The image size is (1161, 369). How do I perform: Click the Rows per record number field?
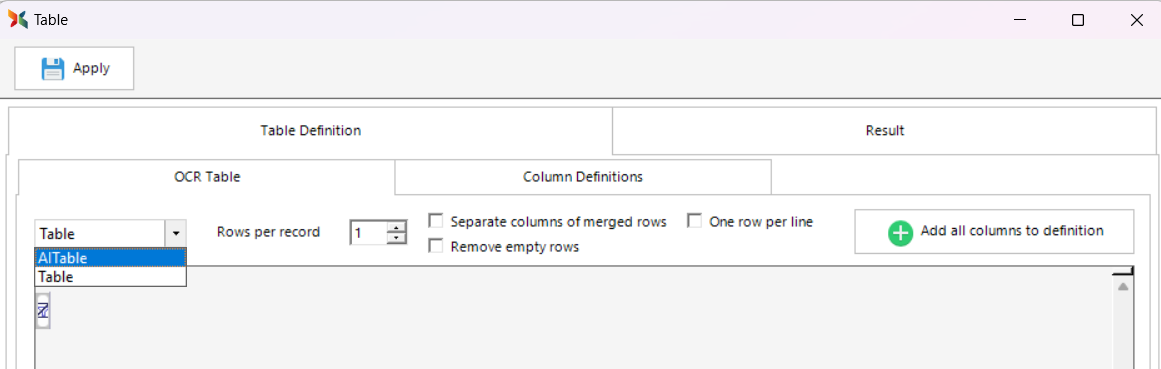pos(369,233)
